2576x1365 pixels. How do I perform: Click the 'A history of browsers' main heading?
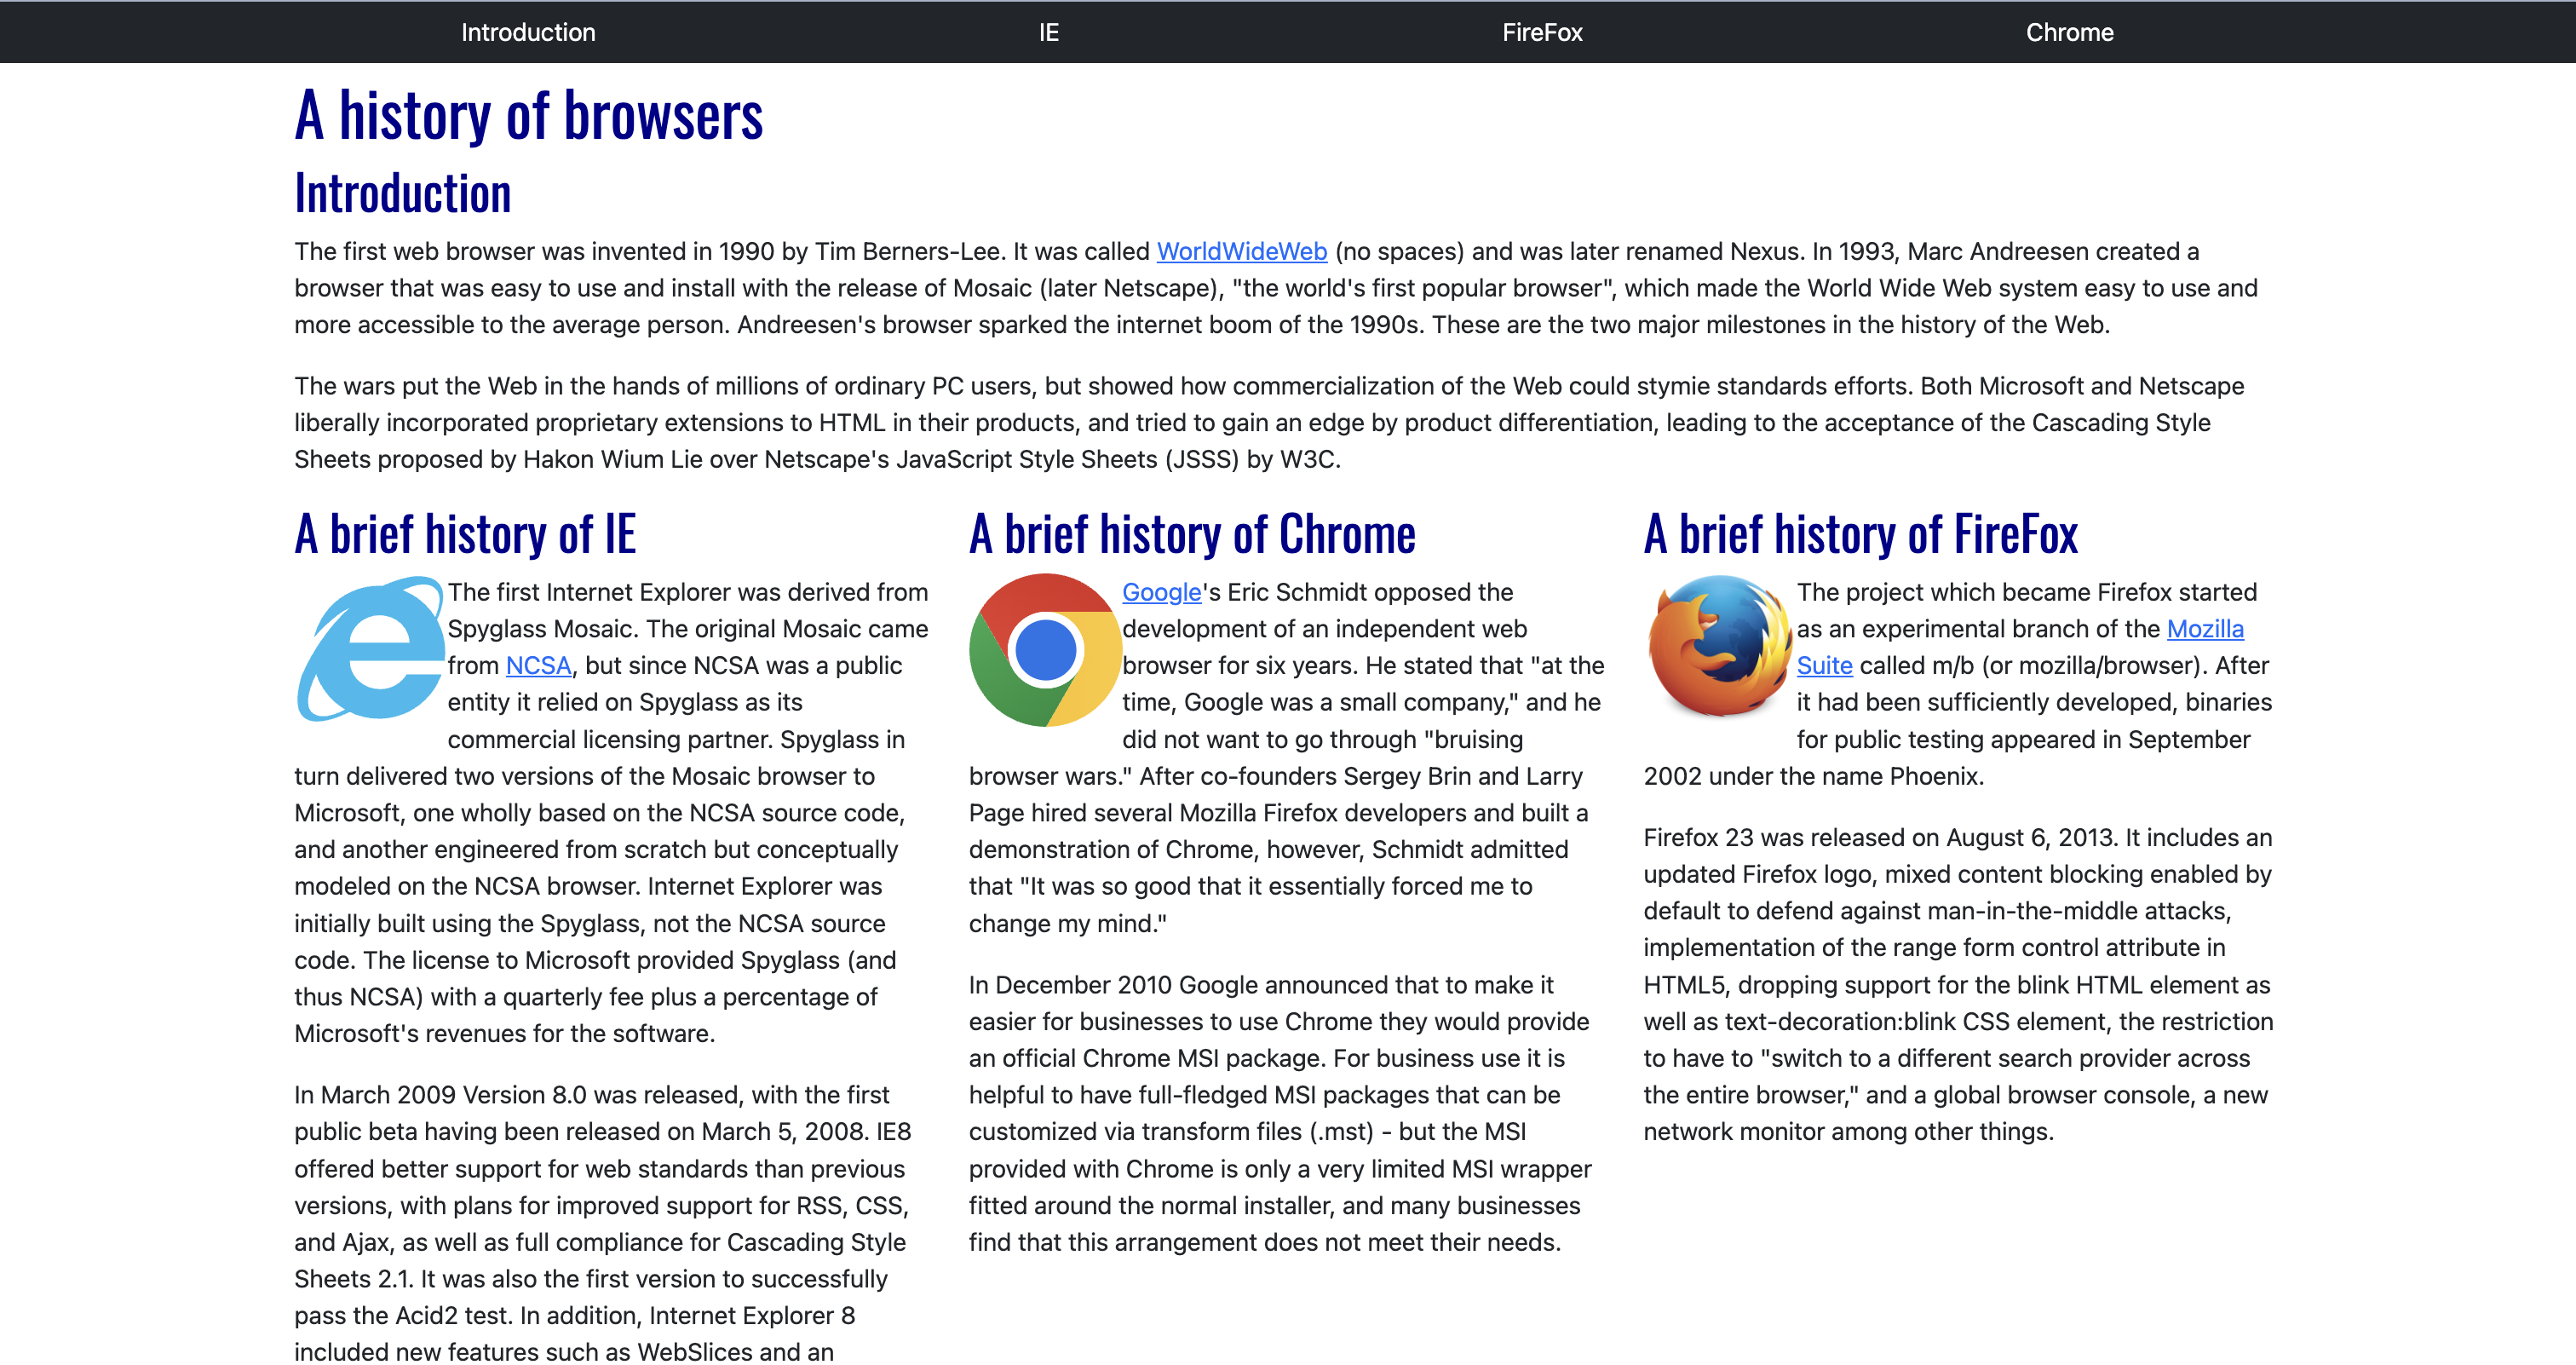(528, 114)
